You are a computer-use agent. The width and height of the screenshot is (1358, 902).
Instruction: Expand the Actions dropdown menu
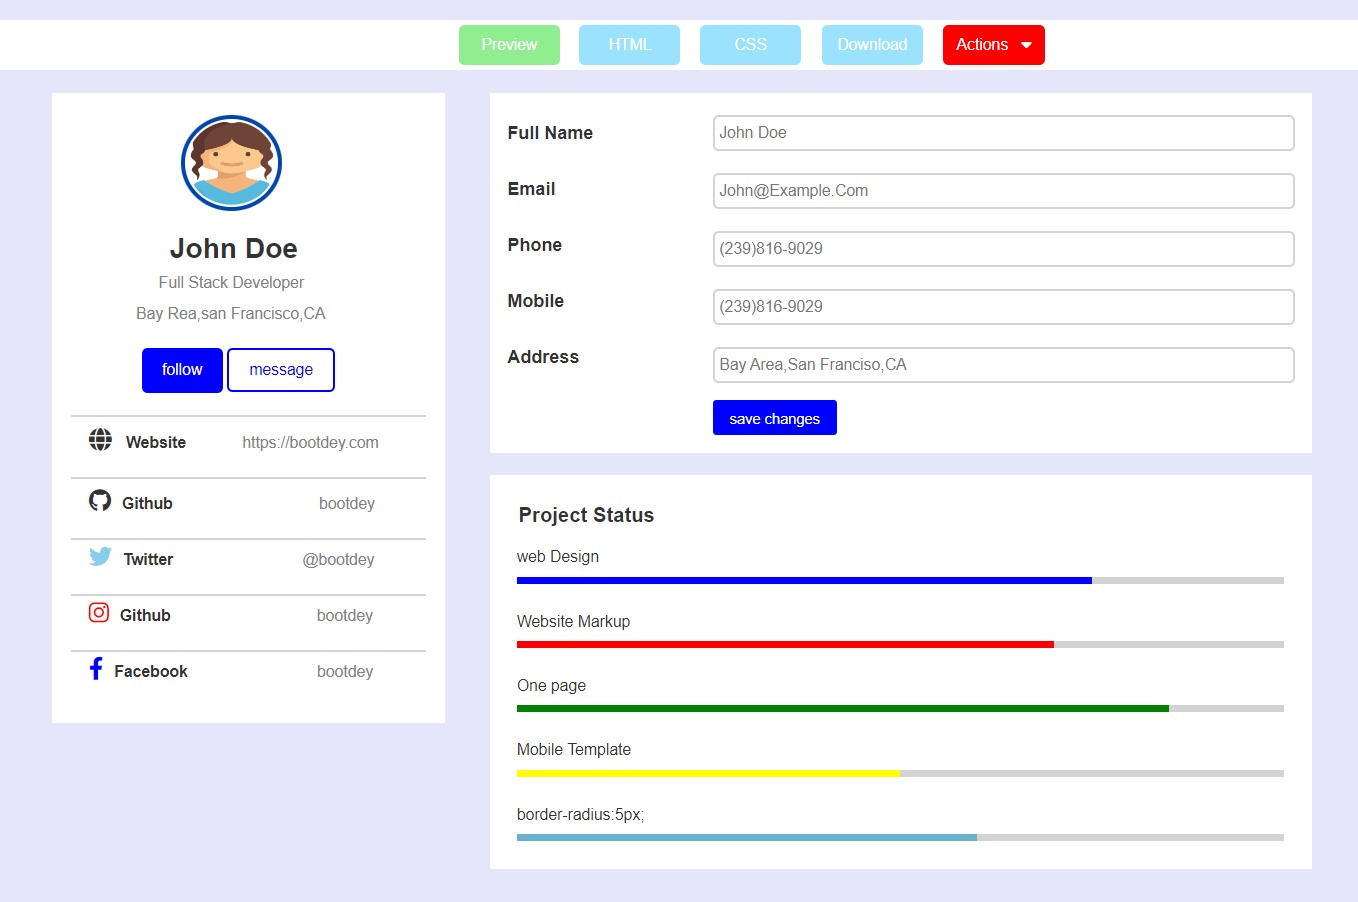click(993, 45)
